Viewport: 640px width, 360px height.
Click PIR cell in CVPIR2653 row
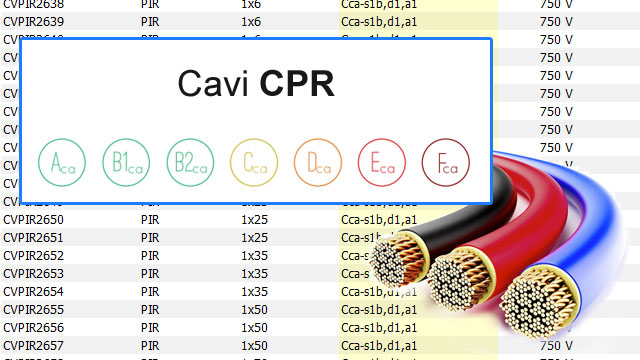(150, 273)
